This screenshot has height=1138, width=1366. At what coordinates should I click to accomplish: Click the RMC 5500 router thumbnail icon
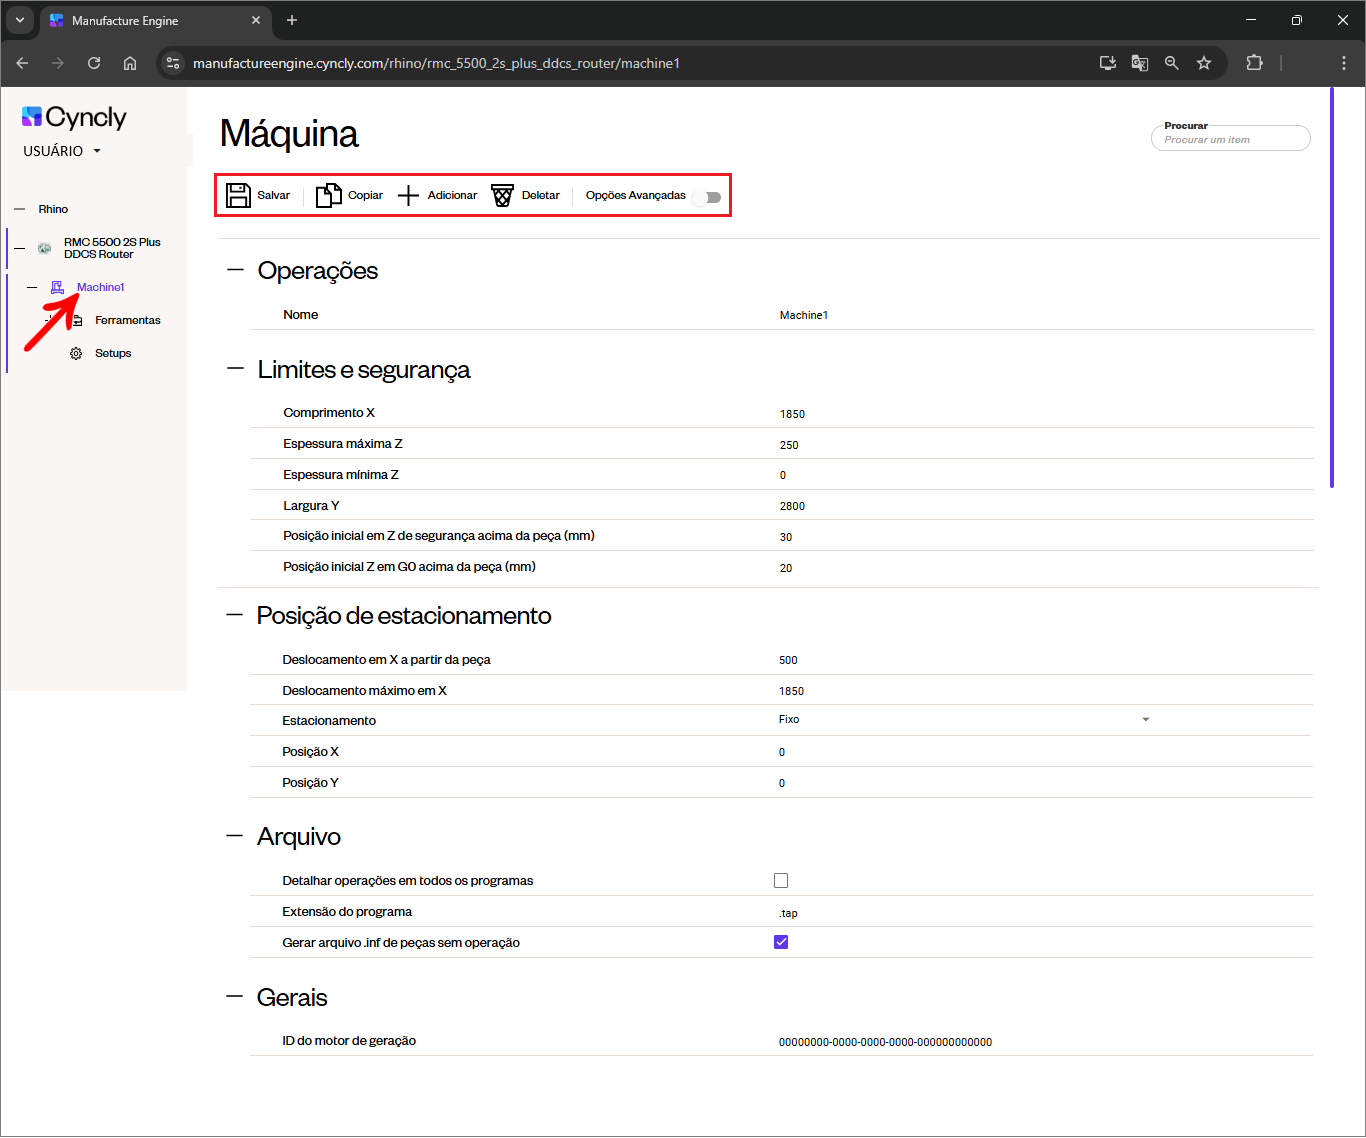(x=44, y=248)
